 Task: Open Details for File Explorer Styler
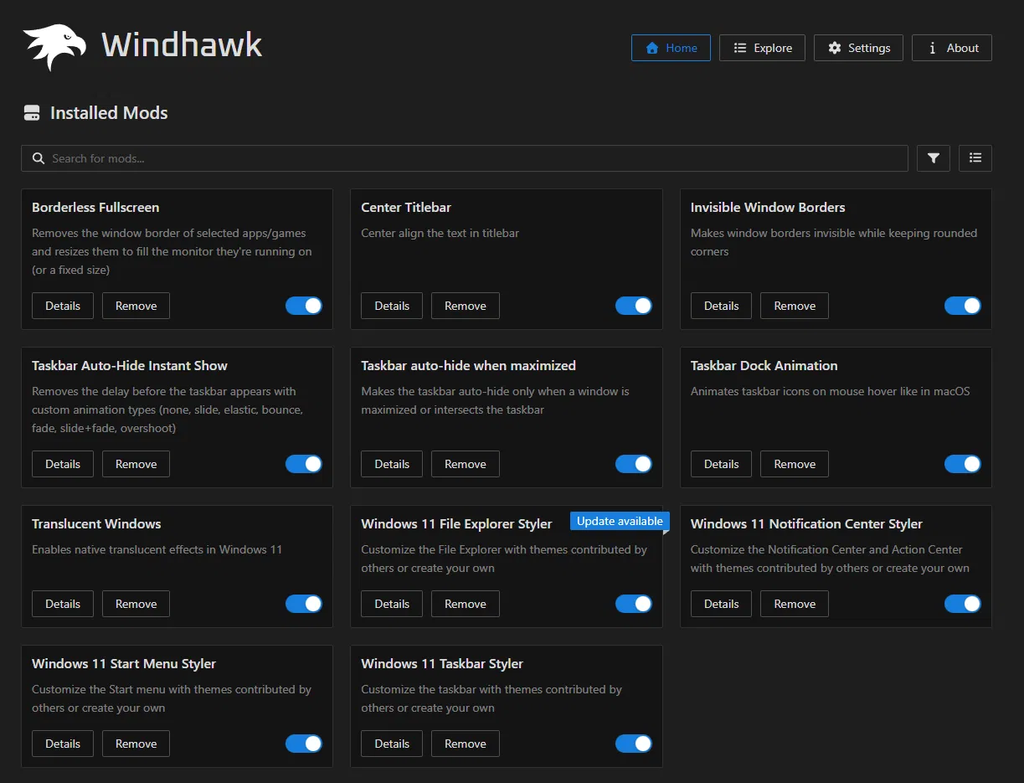(x=392, y=603)
